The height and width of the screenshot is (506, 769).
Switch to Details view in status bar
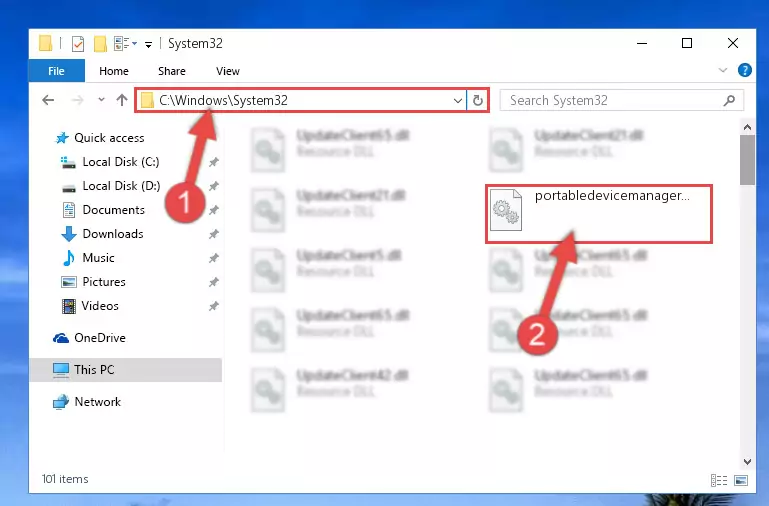(x=719, y=481)
